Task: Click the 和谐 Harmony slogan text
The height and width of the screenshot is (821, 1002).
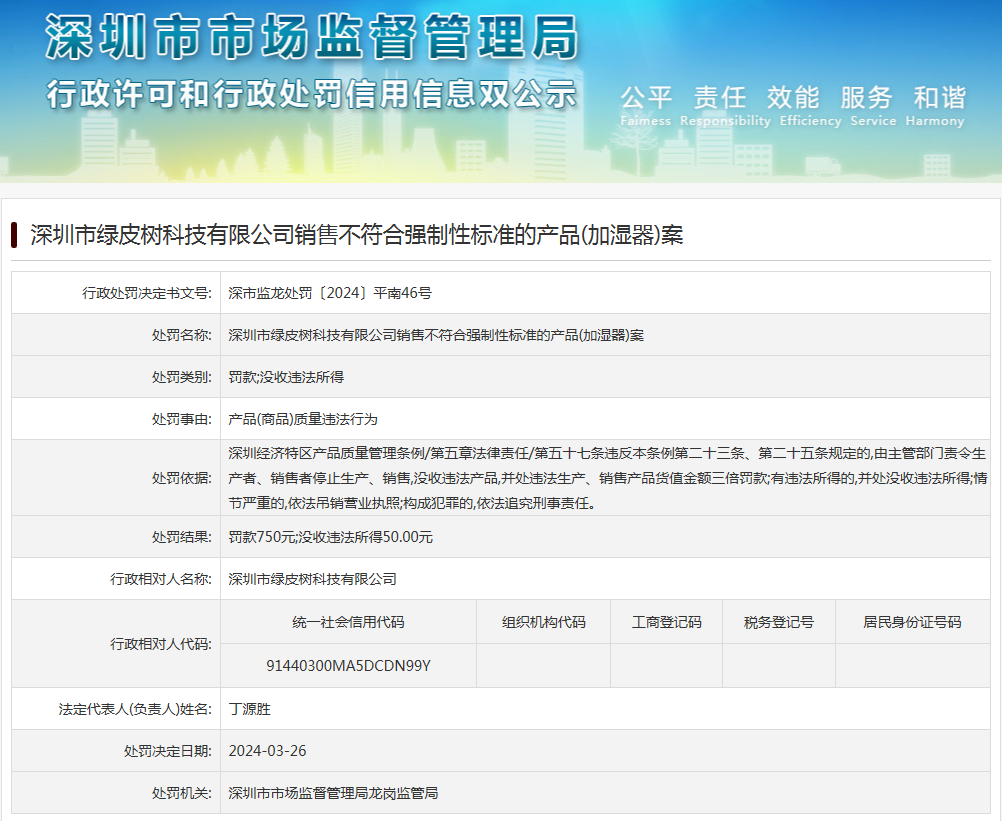Action: (935, 106)
